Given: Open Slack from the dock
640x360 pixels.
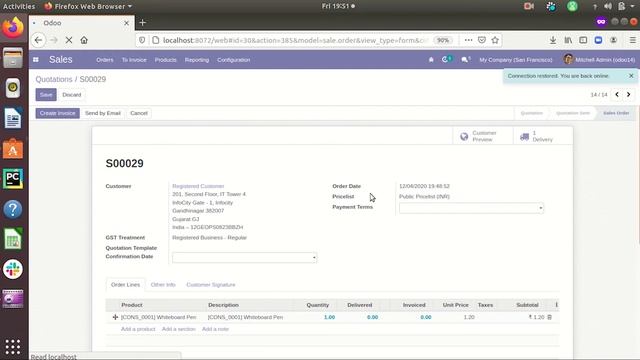Looking at the screenshot, I should coord(13,269).
